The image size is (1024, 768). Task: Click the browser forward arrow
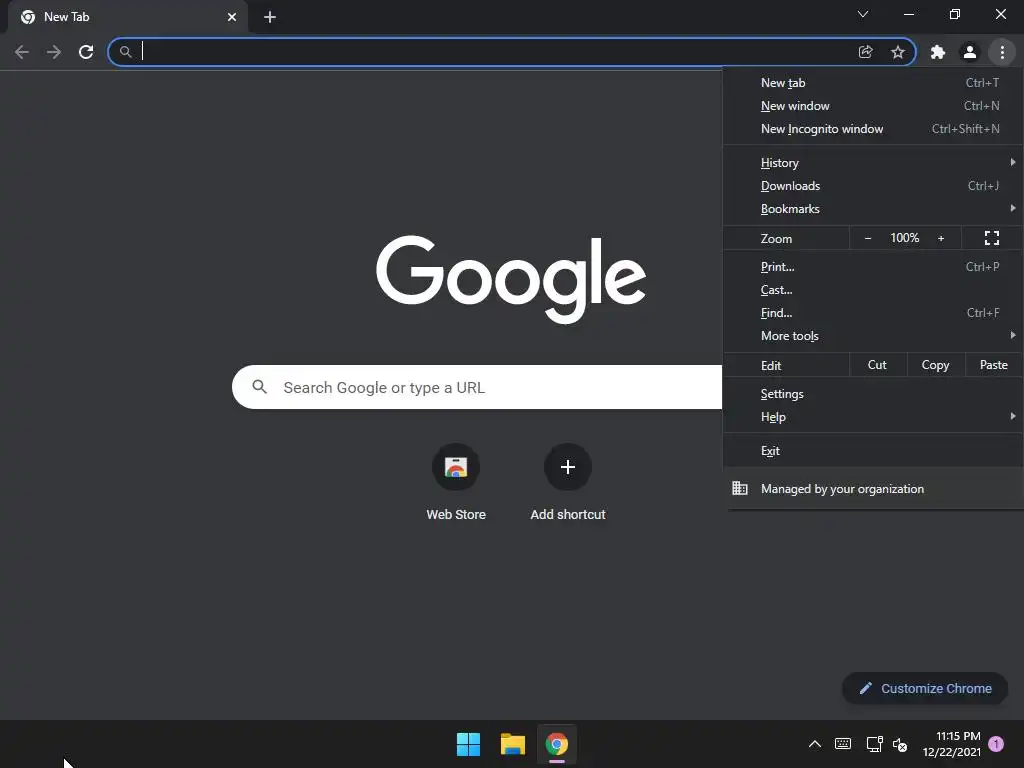[x=54, y=52]
